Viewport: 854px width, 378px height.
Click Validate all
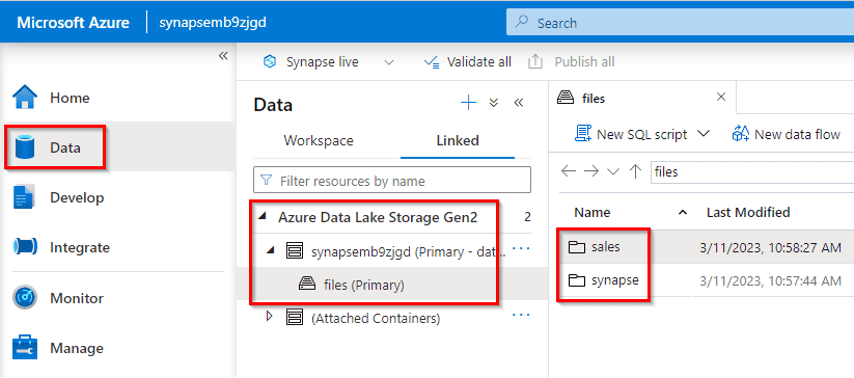click(x=467, y=62)
